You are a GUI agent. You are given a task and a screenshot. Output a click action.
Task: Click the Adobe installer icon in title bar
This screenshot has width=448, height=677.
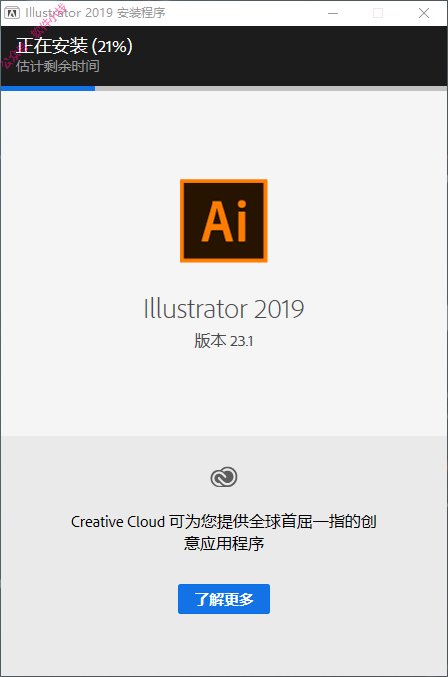coord(12,13)
